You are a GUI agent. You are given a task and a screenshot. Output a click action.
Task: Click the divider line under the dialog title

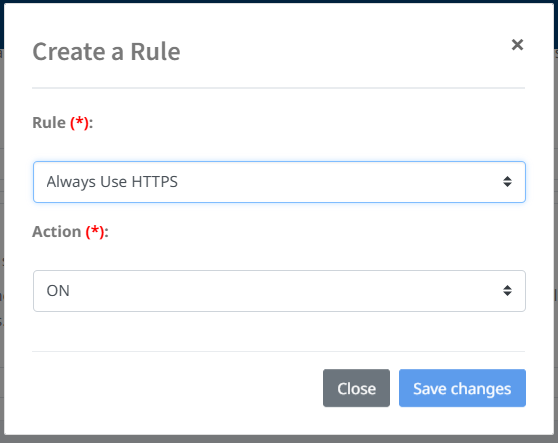279,88
